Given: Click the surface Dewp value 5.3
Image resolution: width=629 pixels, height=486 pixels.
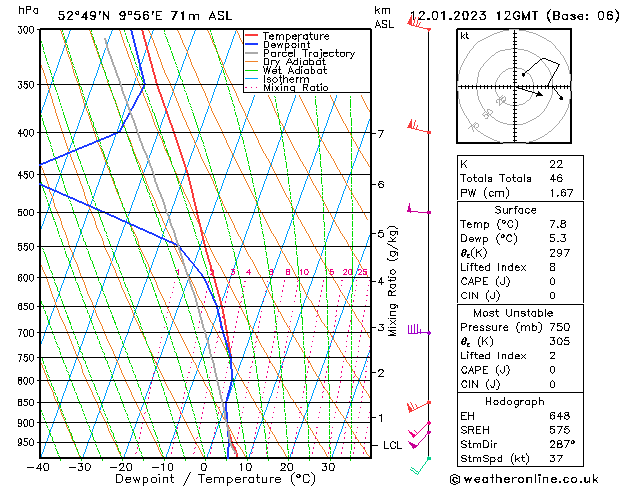Looking at the screenshot, I should pyautogui.click(x=558, y=239).
